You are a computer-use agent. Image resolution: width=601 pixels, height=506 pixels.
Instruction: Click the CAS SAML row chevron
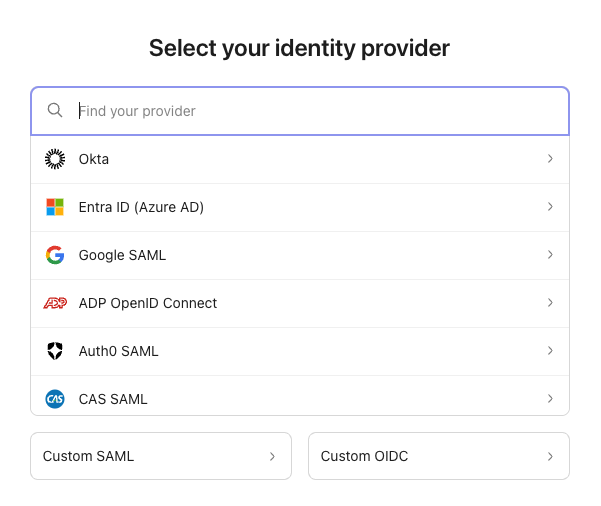[550, 399]
